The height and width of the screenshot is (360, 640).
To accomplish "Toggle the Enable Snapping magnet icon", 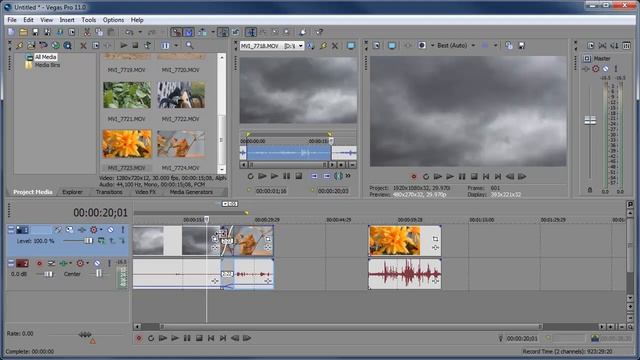I will [176, 32].
